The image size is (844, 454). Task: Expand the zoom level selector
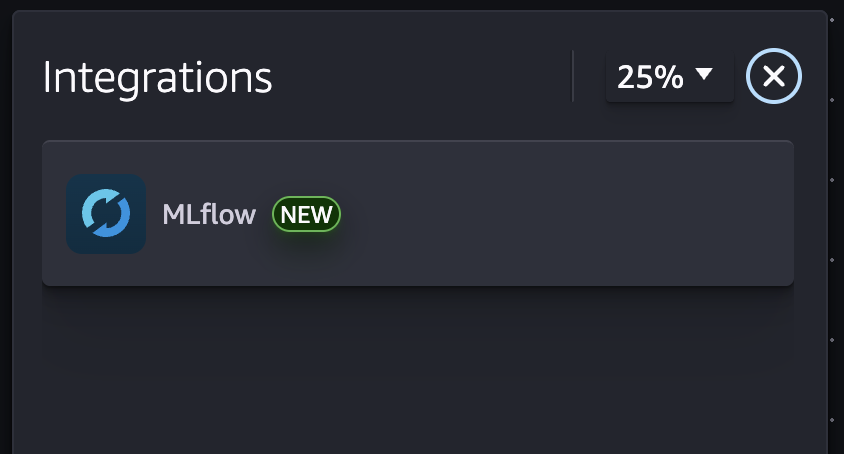[669, 77]
